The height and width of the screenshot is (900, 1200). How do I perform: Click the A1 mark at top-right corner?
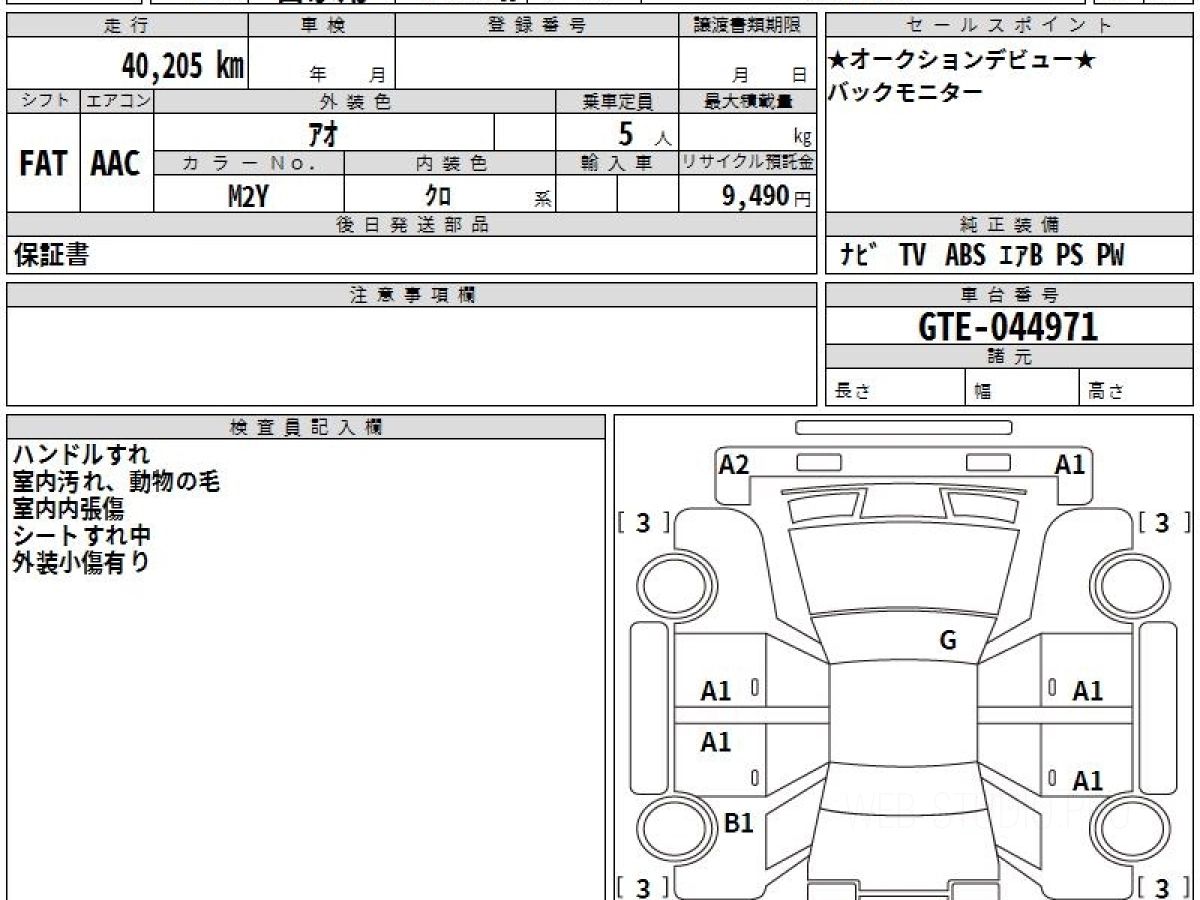click(1070, 464)
